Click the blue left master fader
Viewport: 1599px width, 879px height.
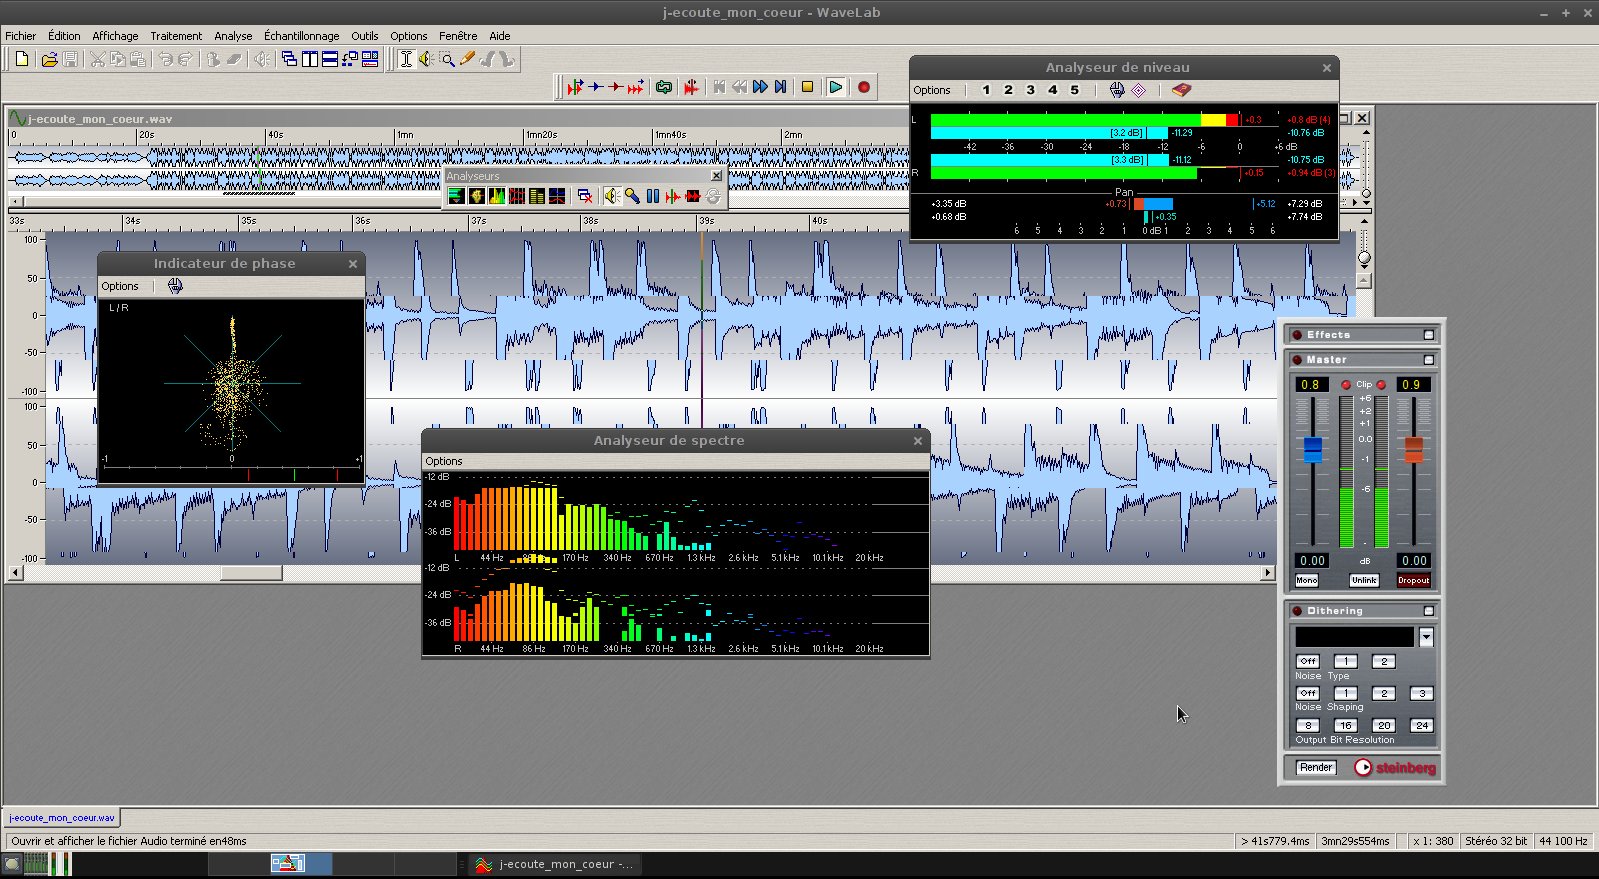click(1312, 449)
